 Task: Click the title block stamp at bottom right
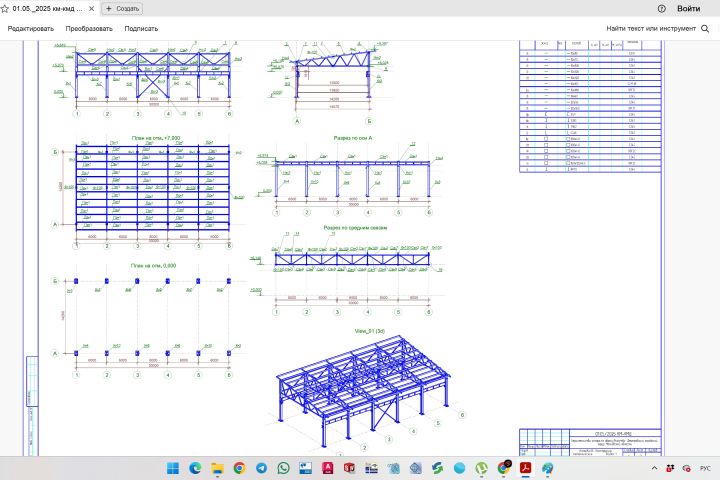[591, 442]
